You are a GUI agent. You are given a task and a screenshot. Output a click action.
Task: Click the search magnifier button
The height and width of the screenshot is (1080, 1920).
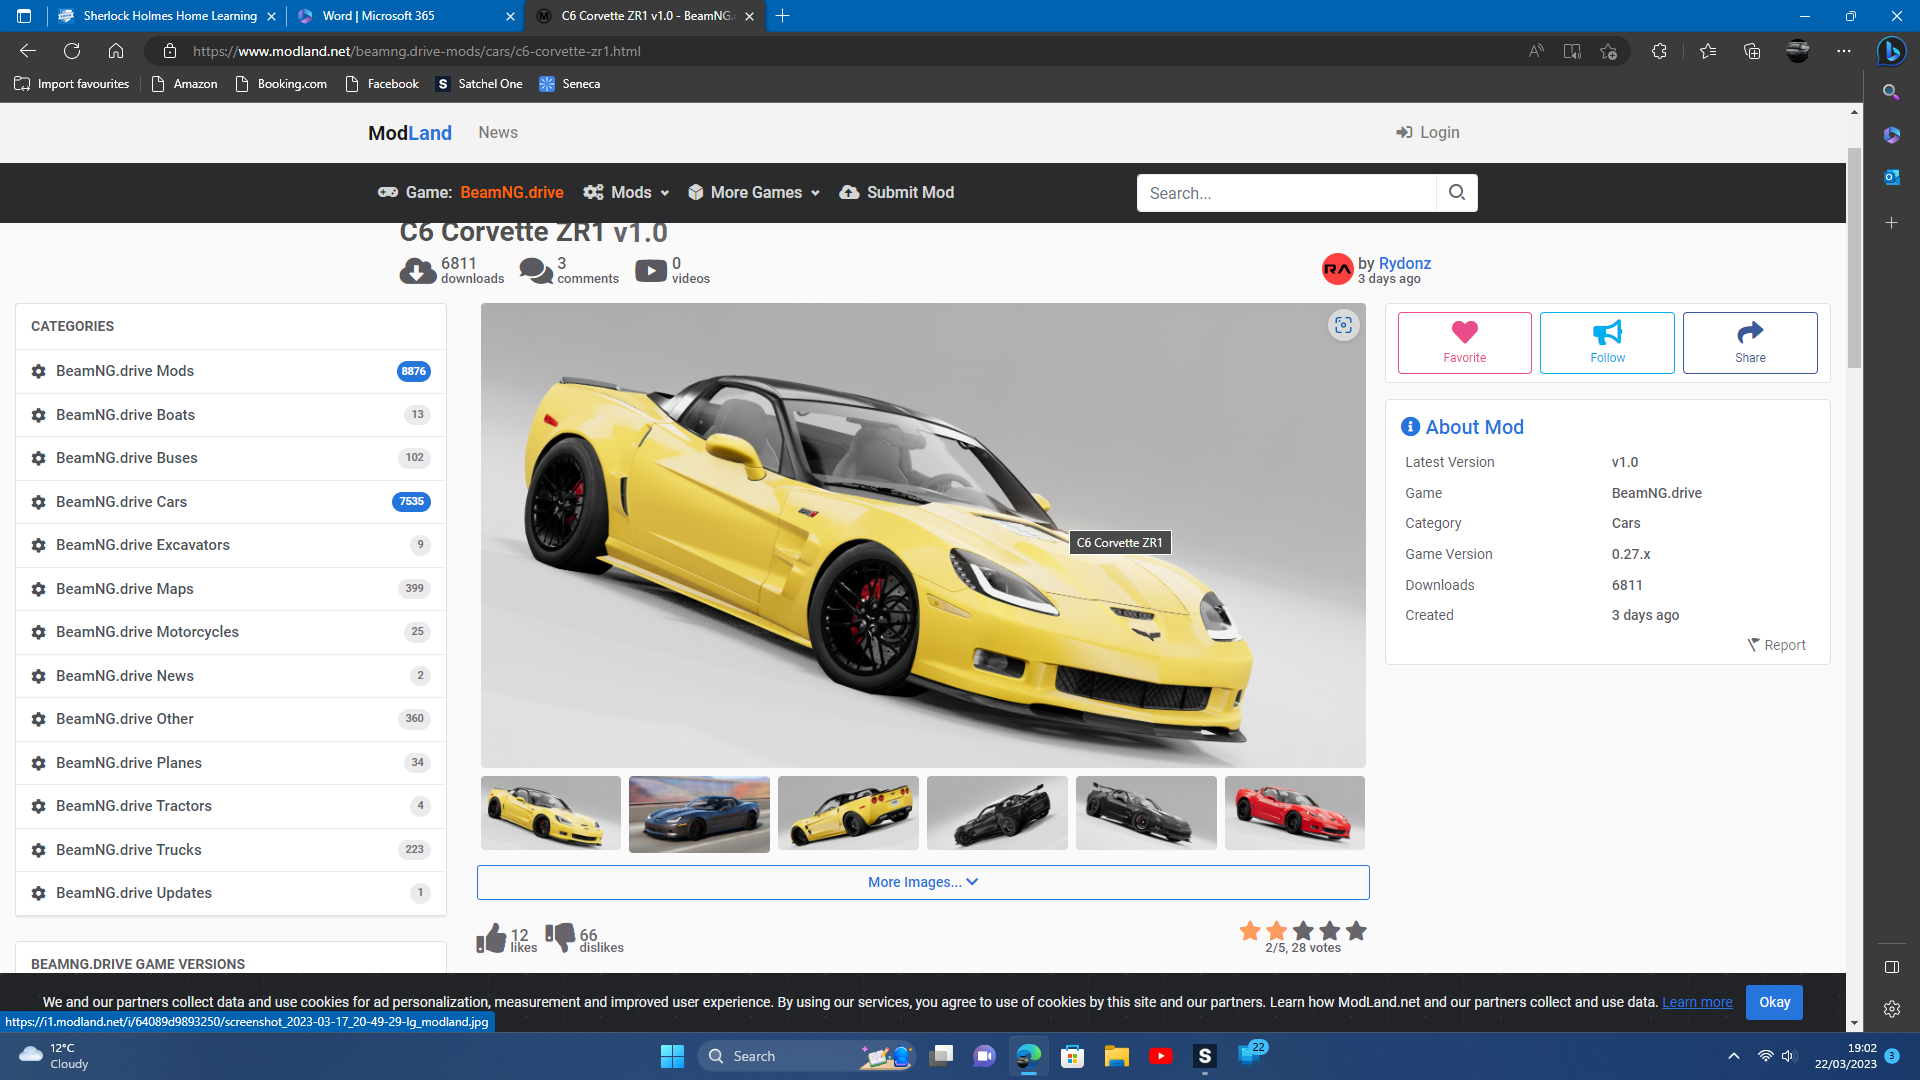tap(1457, 193)
